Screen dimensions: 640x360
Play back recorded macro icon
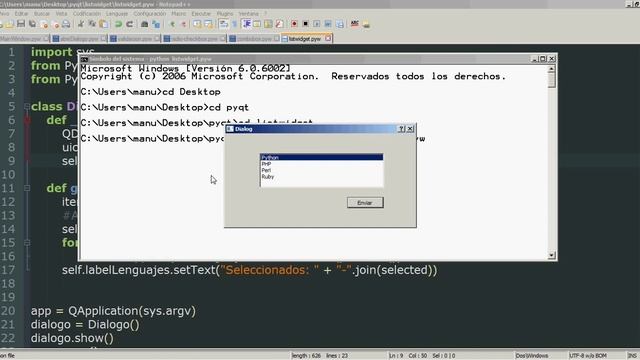click(x=317, y=24)
